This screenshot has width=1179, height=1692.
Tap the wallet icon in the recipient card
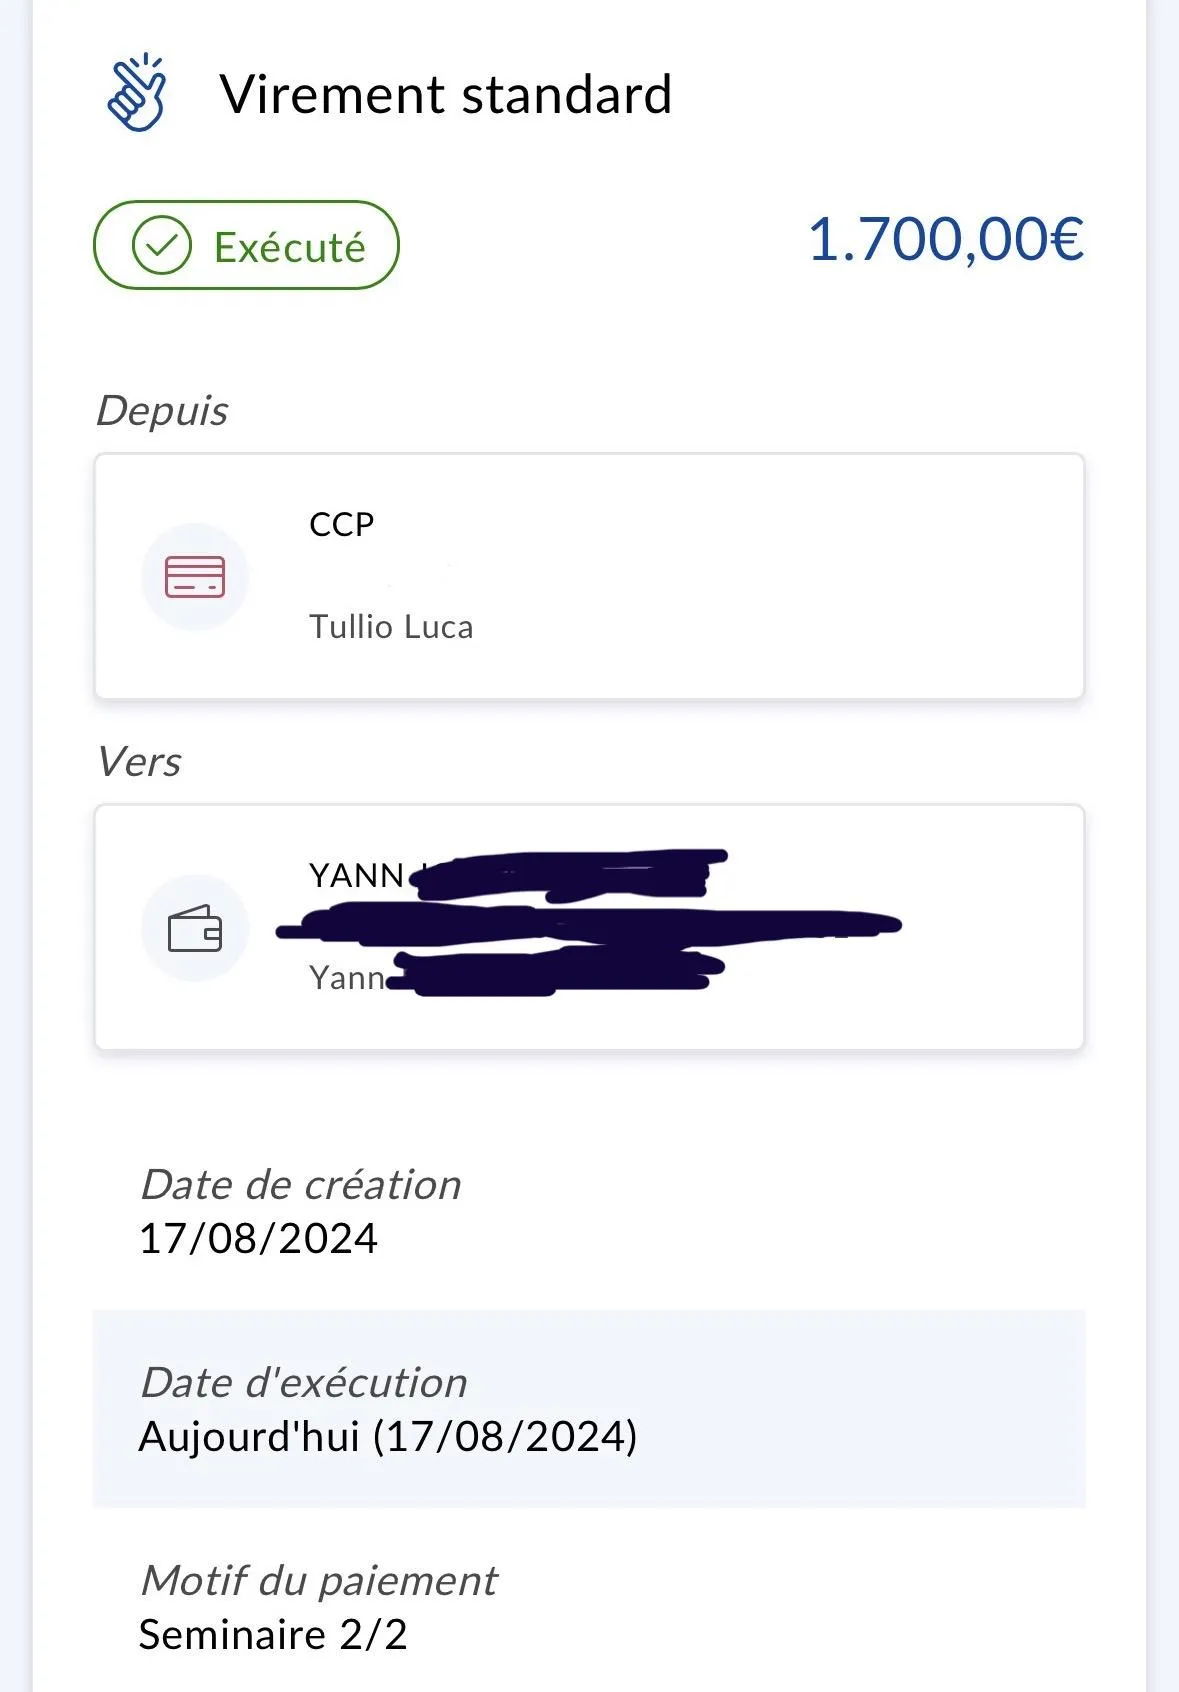[x=195, y=928]
